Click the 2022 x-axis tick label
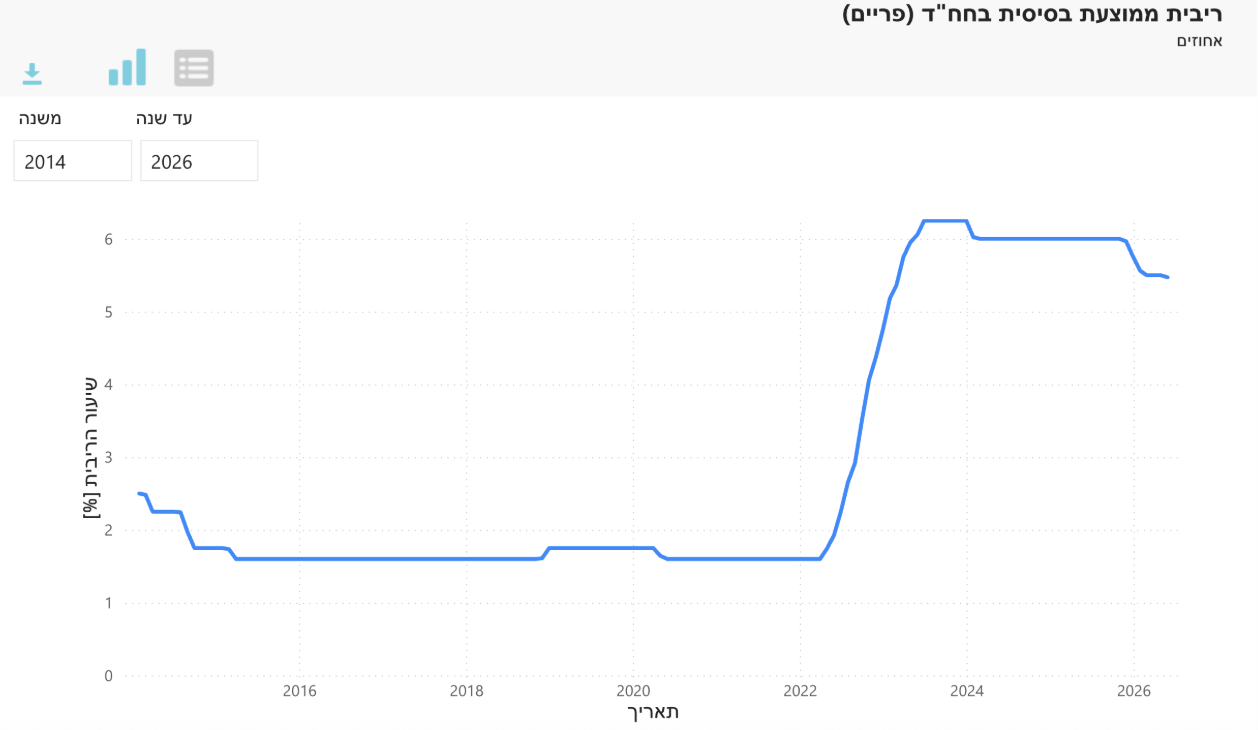Screen dimensions: 1258x730 [800, 691]
